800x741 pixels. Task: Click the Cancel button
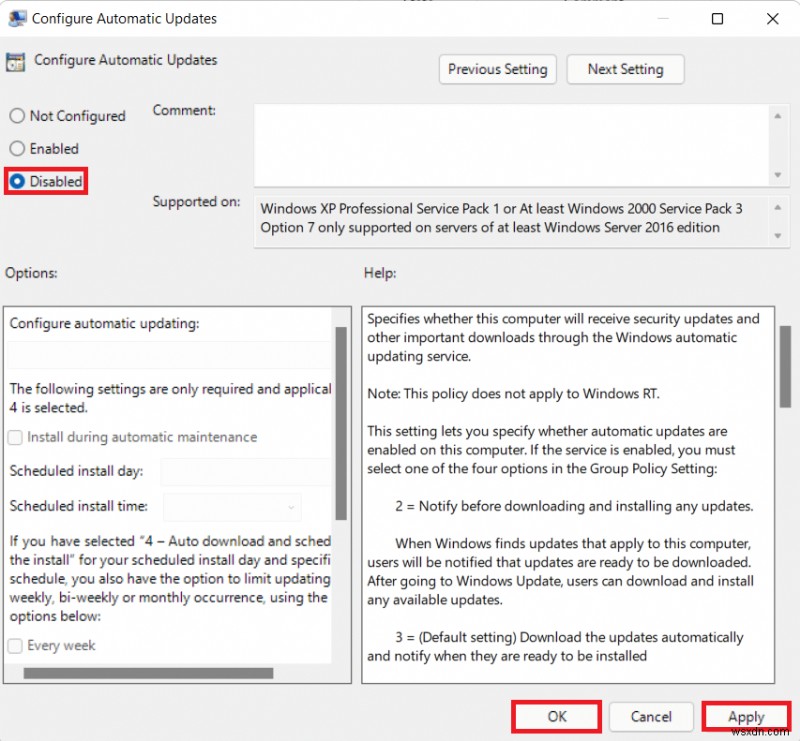pos(651,717)
